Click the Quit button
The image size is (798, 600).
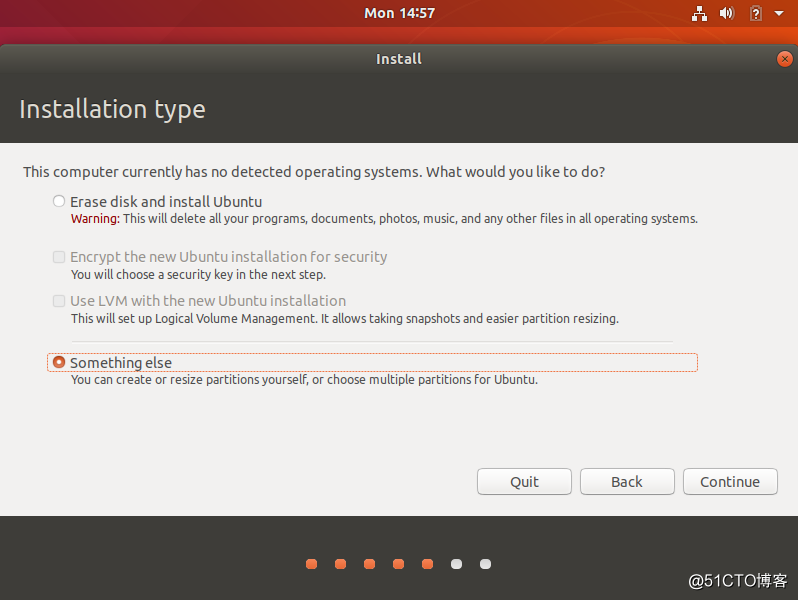pyautogui.click(x=524, y=481)
